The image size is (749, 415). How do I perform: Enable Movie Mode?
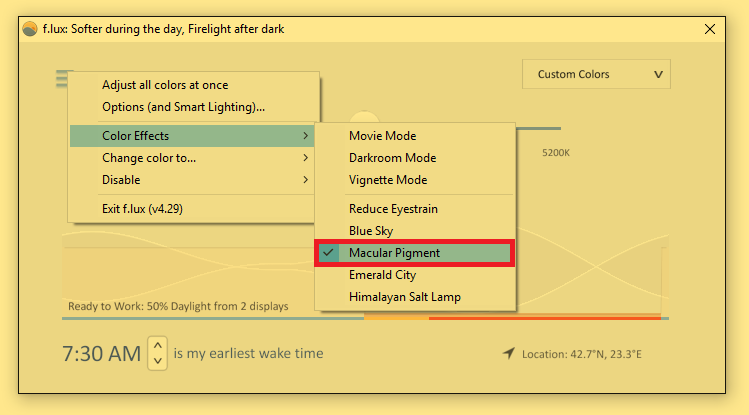coord(415,136)
